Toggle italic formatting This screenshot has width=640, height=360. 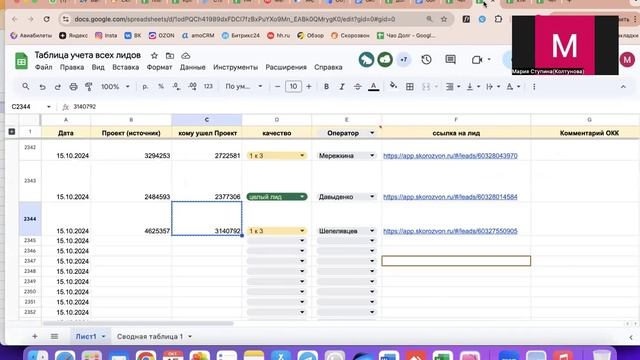(x=342, y=87)
